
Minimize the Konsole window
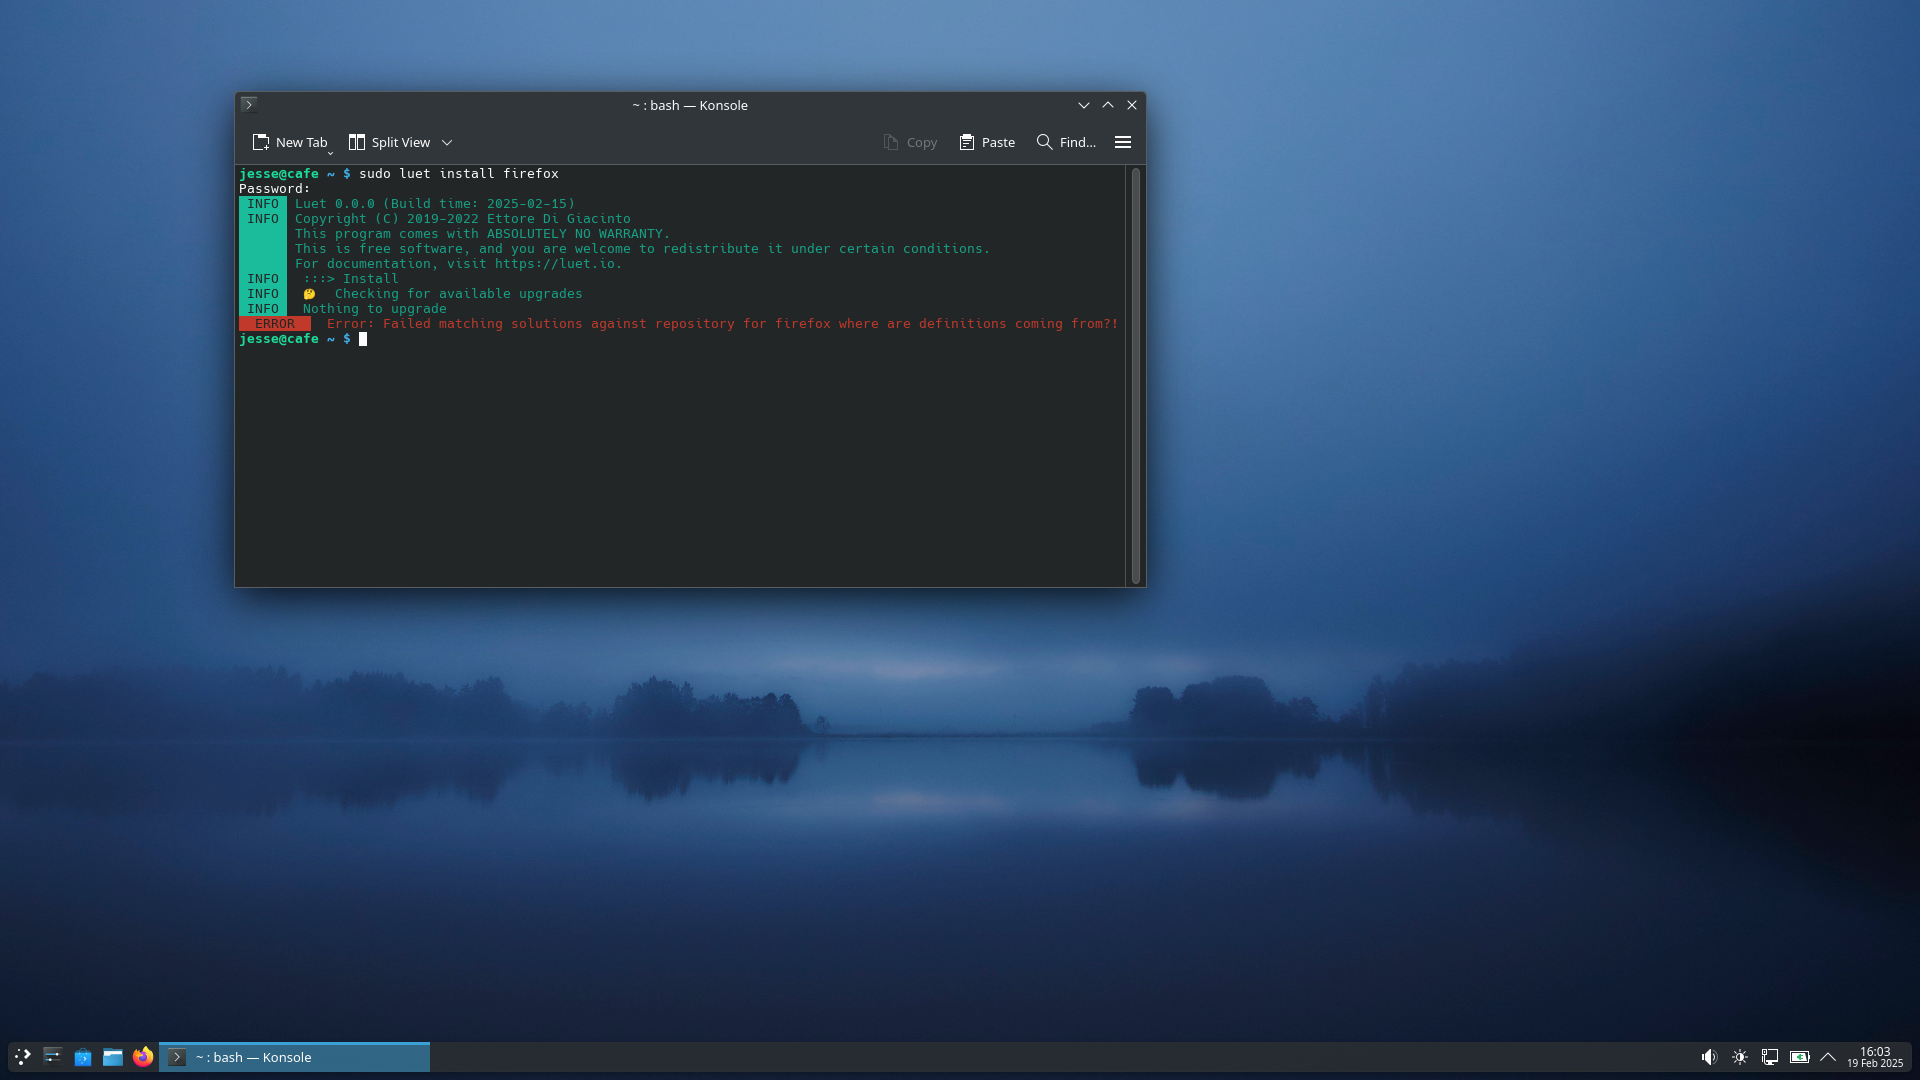[x=1083, y=105]
